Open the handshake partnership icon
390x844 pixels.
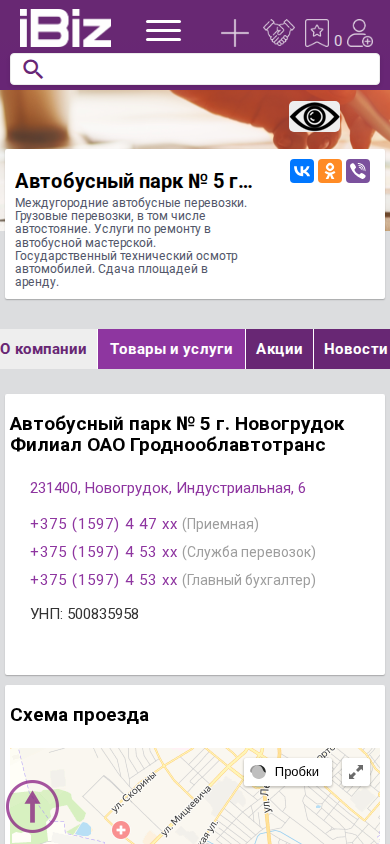[279, 32]
